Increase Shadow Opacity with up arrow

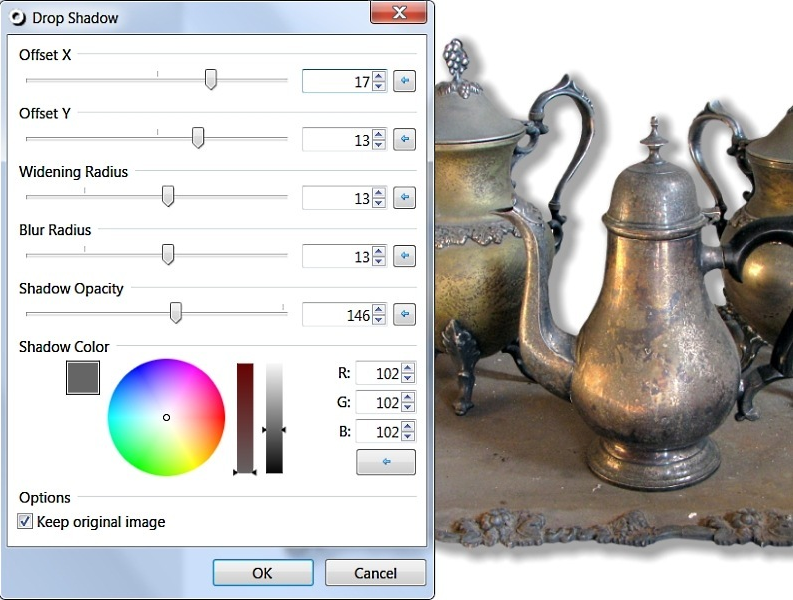click(x=379, y=309)
